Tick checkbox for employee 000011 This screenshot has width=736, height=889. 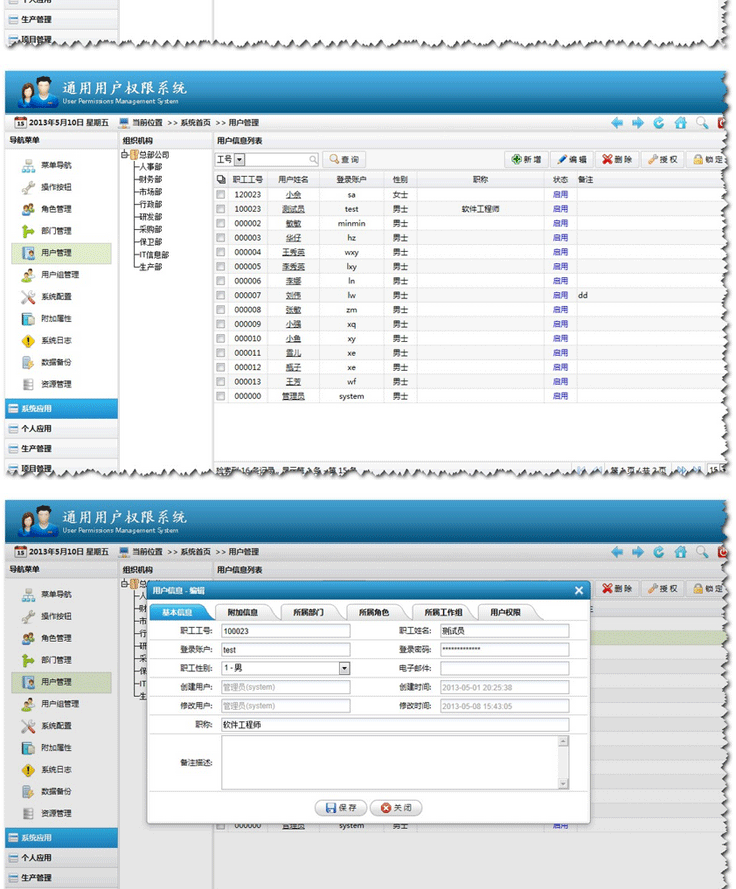pos(221,353)
